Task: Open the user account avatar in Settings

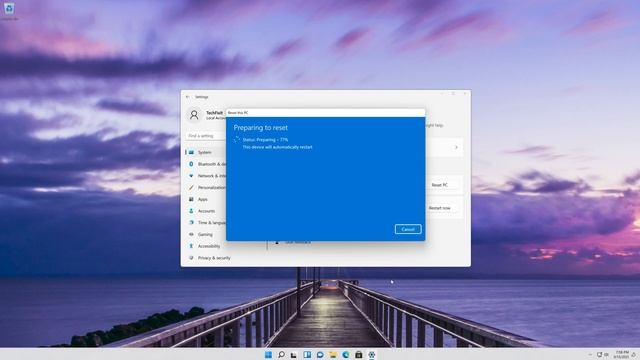Action: 194,115
